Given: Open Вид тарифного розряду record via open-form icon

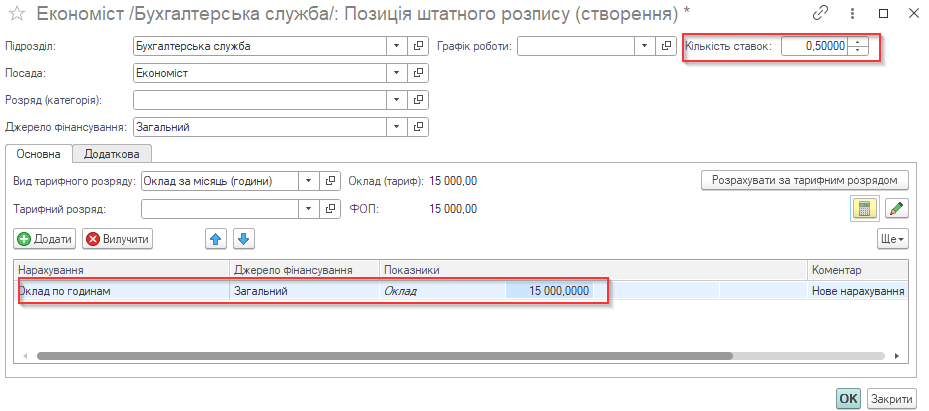Looking at the screenshot, I should [x=331, y=181].
